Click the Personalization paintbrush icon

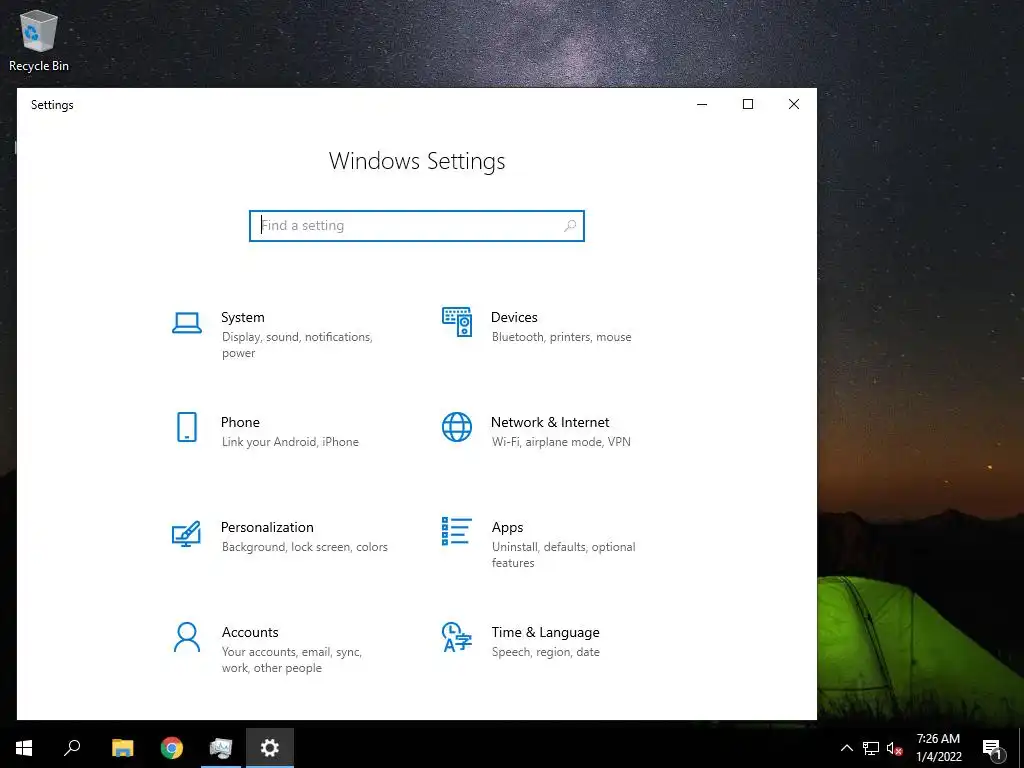(x=187, y=533)
